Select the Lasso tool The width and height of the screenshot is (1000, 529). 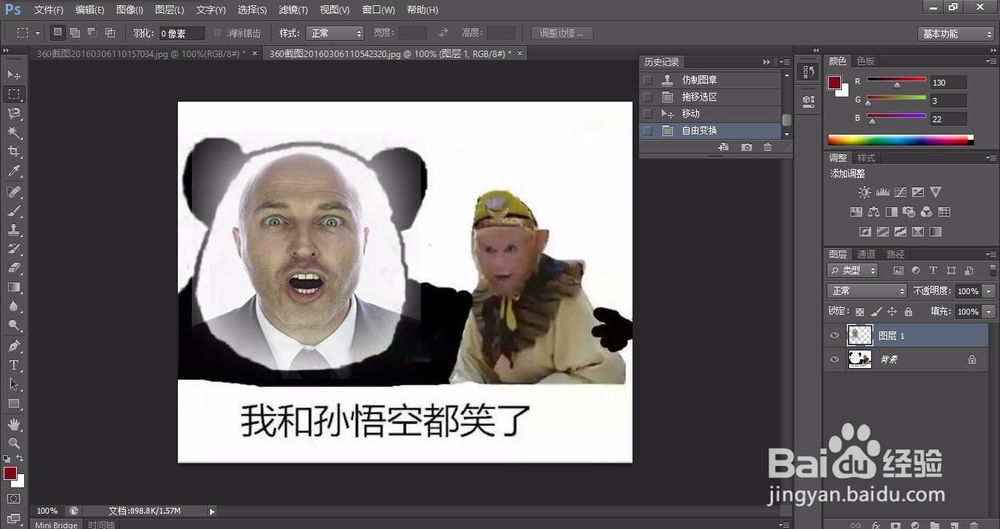pyautogui.click(x=13, y=114)
